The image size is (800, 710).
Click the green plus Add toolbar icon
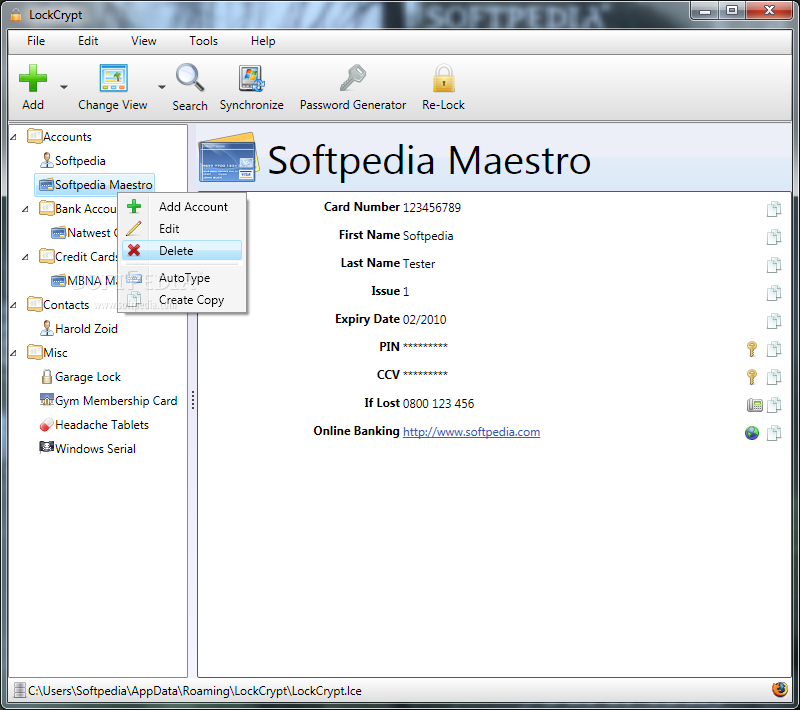click(x=33, y=78)
